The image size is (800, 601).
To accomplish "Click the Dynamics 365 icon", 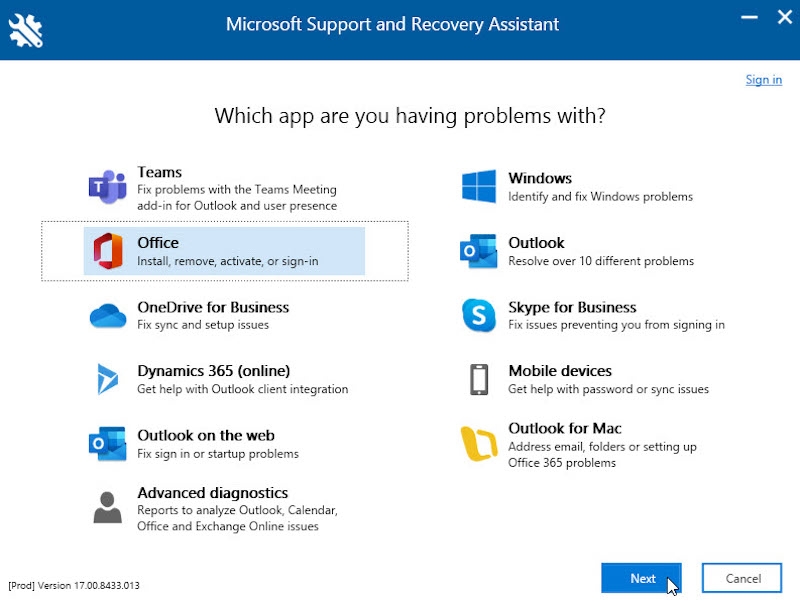I will click(x=109, y=380).
